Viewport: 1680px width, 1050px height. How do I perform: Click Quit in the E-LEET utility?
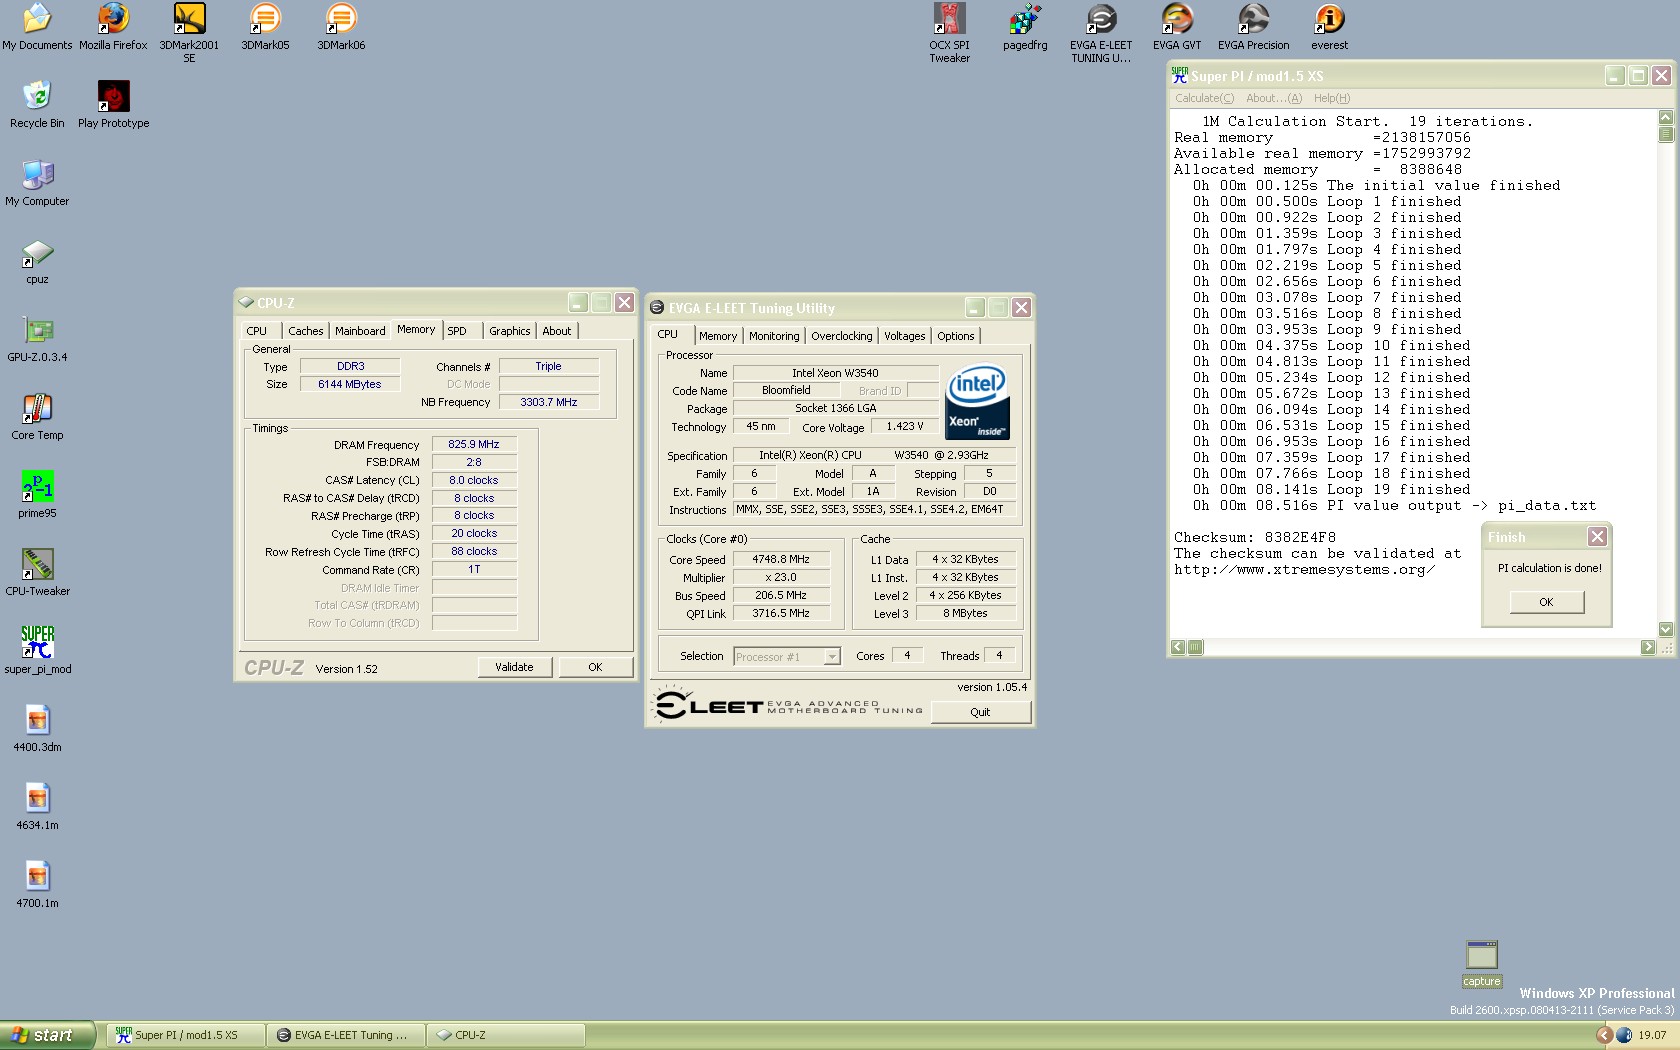click(x=980, y=712)
